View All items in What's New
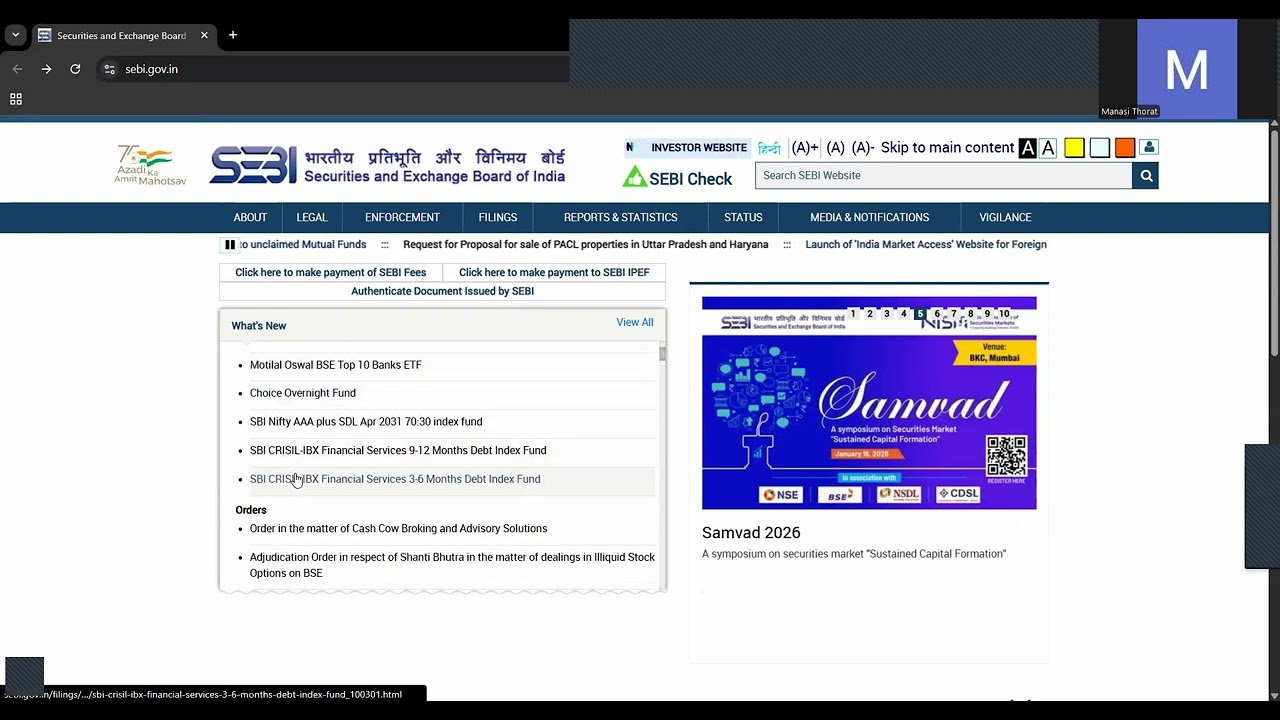 (635, 322)
